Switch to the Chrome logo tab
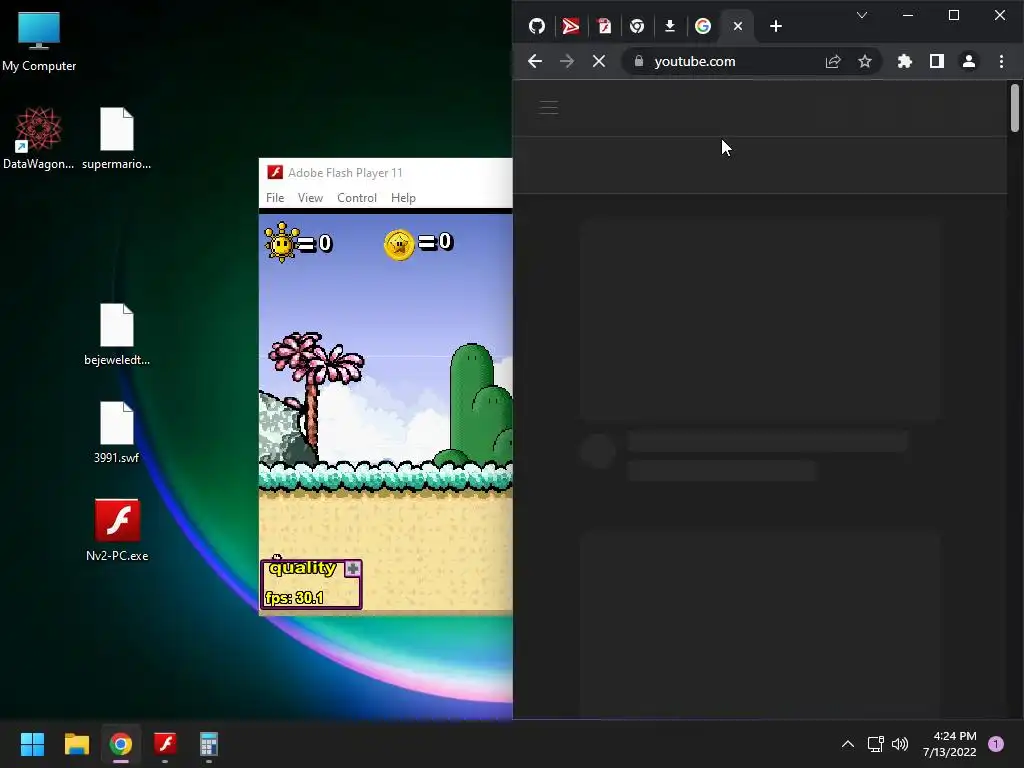This screenshot has width=1024, height=768. pos(637,26)
